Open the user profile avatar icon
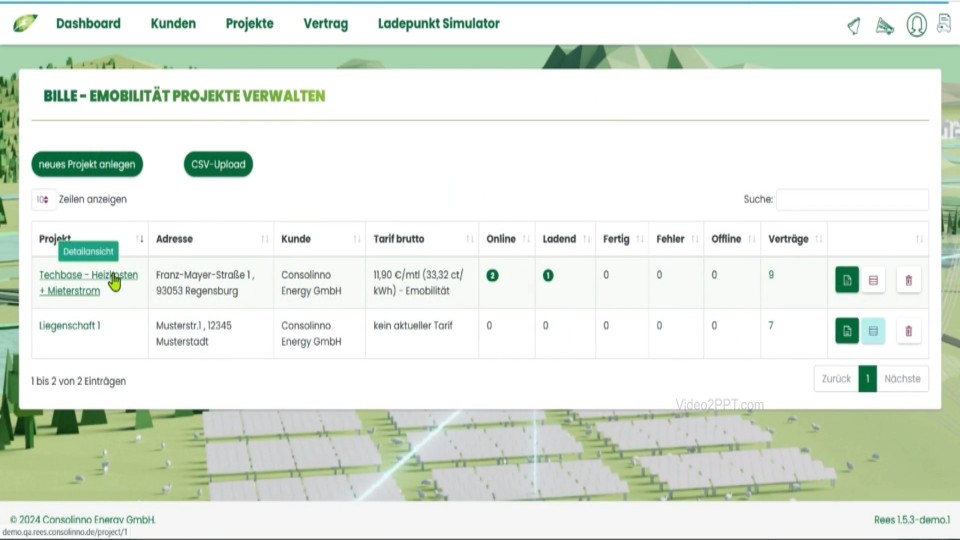960x540 pixels. (x=917, y=25)
